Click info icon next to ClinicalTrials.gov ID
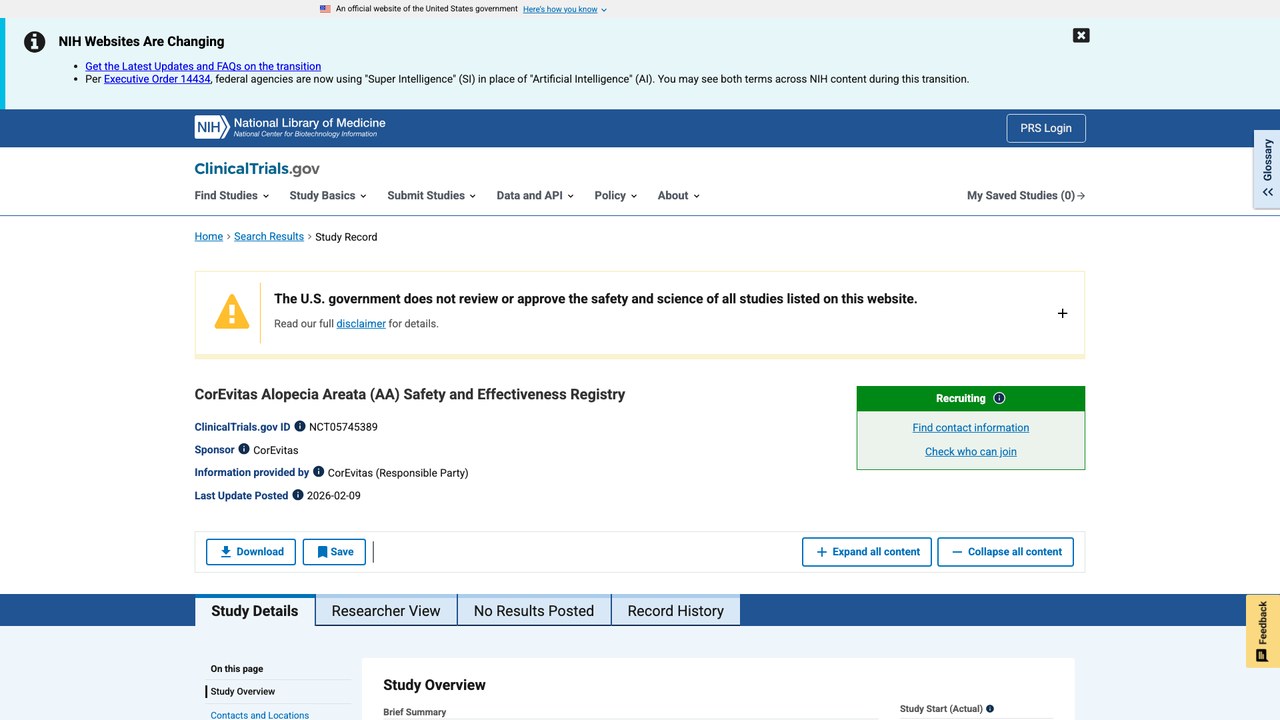The image size is (1280, 720). [x=300, y=427]
